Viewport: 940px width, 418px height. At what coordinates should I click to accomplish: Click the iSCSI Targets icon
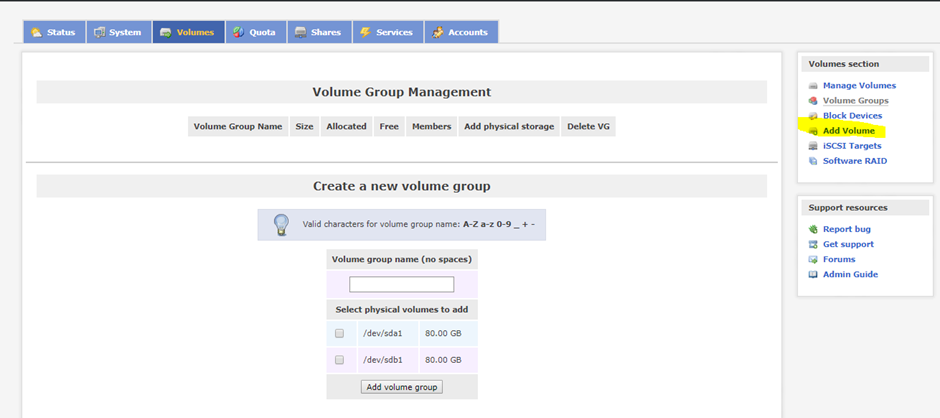click(813, 146)
